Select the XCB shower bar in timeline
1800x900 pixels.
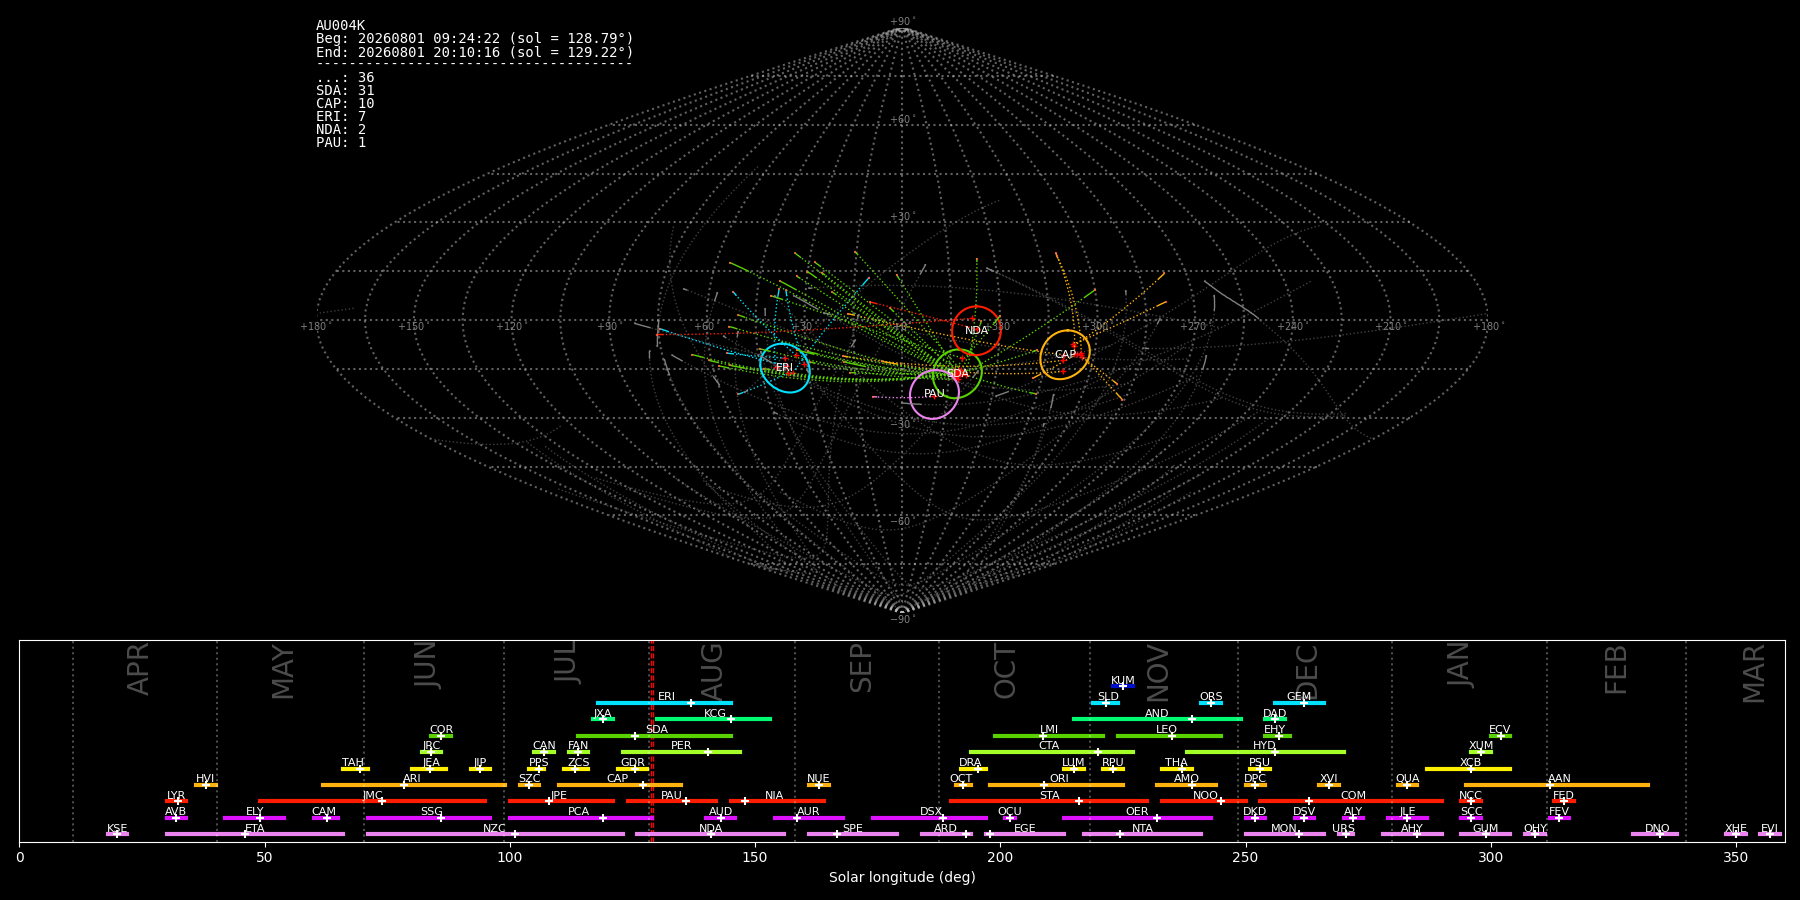1468,768
